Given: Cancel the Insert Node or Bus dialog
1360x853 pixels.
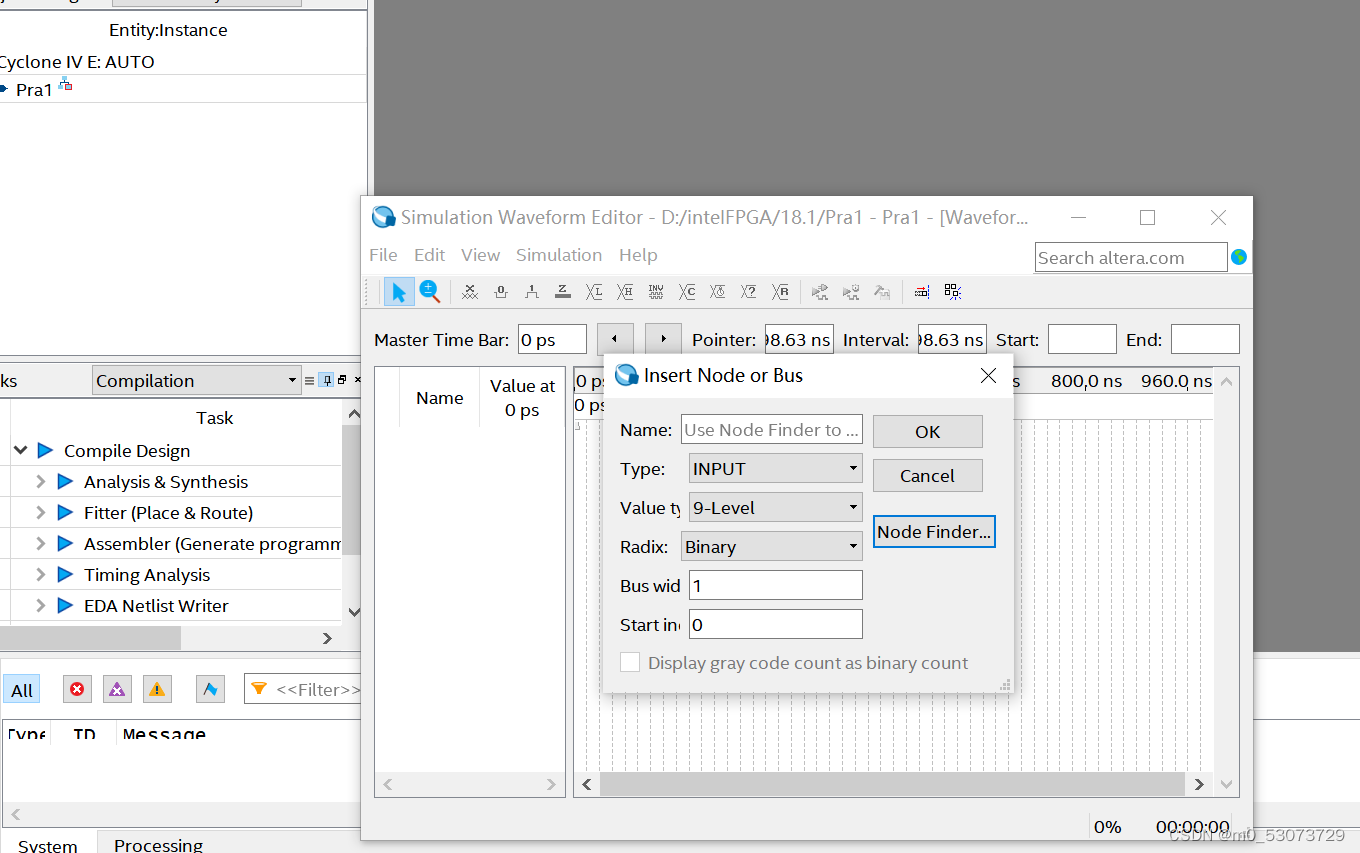Looking at the screenshot, I should [928, 475].
